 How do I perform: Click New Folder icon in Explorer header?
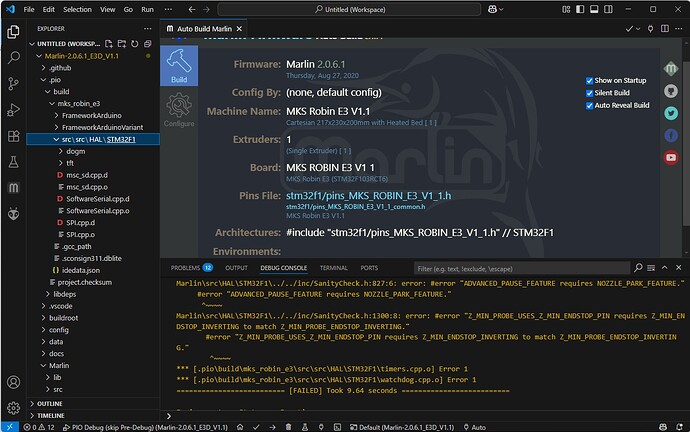122,44
